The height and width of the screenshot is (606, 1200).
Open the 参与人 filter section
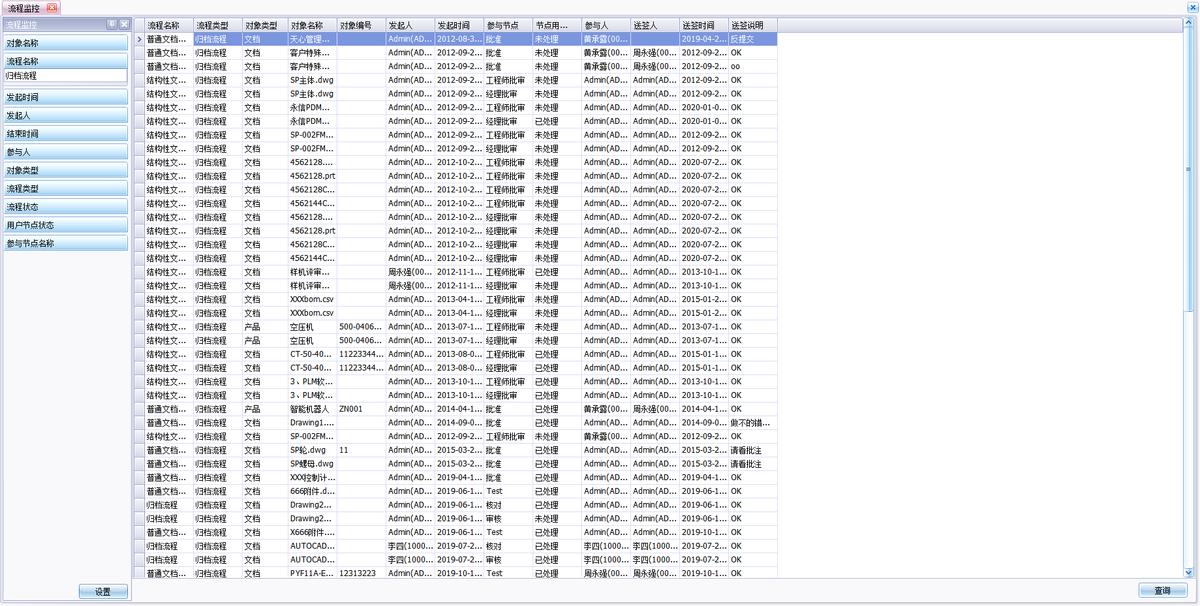click(x=65, y=152)
